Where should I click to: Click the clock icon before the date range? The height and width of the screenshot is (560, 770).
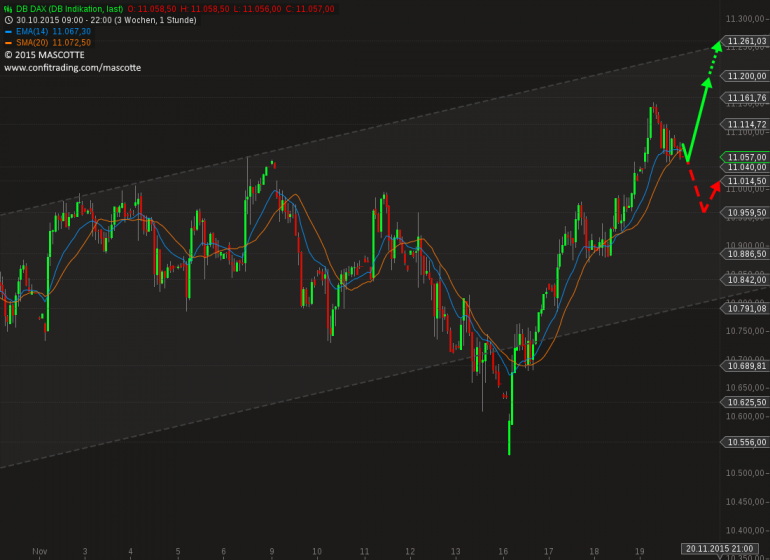8,20
